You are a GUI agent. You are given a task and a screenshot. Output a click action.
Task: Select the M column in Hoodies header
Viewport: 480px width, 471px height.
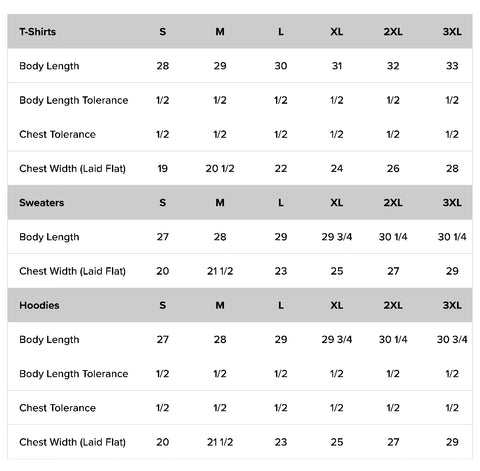coord(220,305)
